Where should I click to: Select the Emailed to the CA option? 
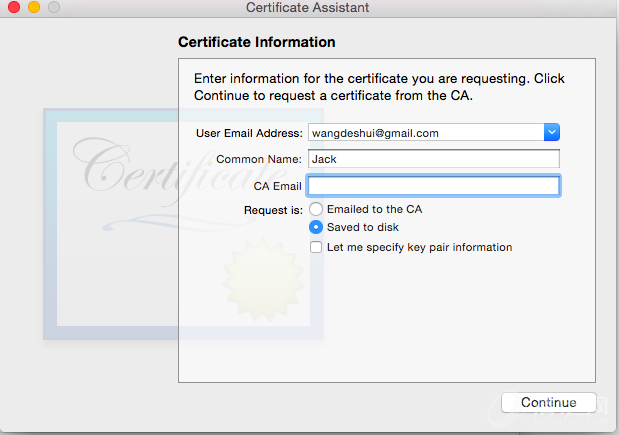316,209
